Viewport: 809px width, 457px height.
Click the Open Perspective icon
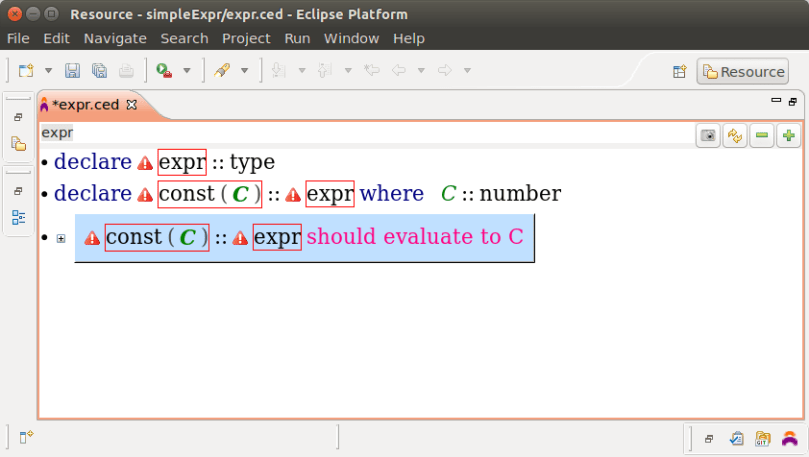pos(679,71)
